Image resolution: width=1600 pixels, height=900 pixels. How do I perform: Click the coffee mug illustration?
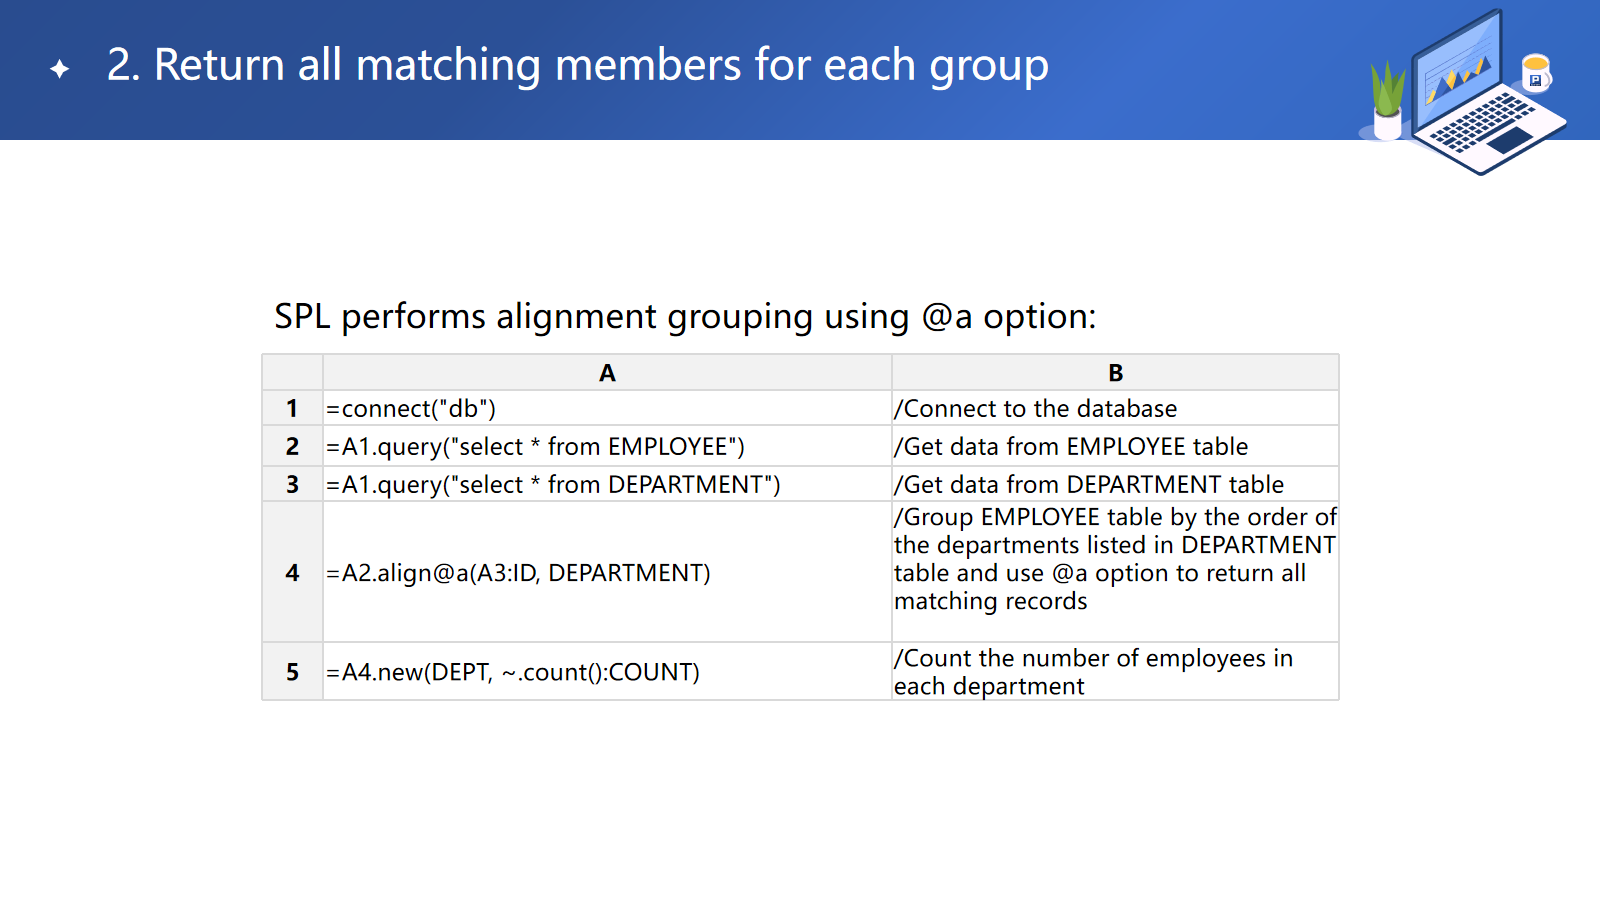pyautogui.click(x=1535, y=72)
